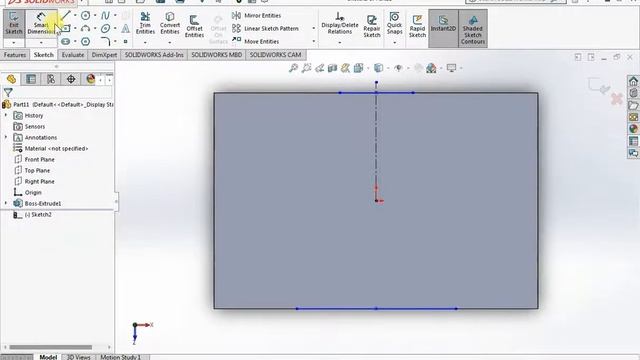
Task: Switch to the 3D Views tab
Action: [x=79, y=357]
